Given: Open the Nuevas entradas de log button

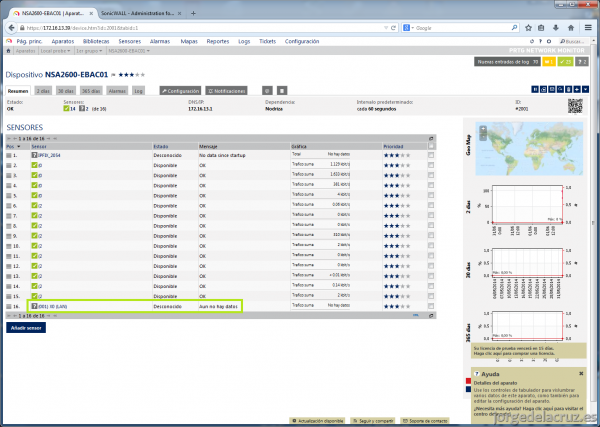Looking at the screenshot, I should 507,62.
